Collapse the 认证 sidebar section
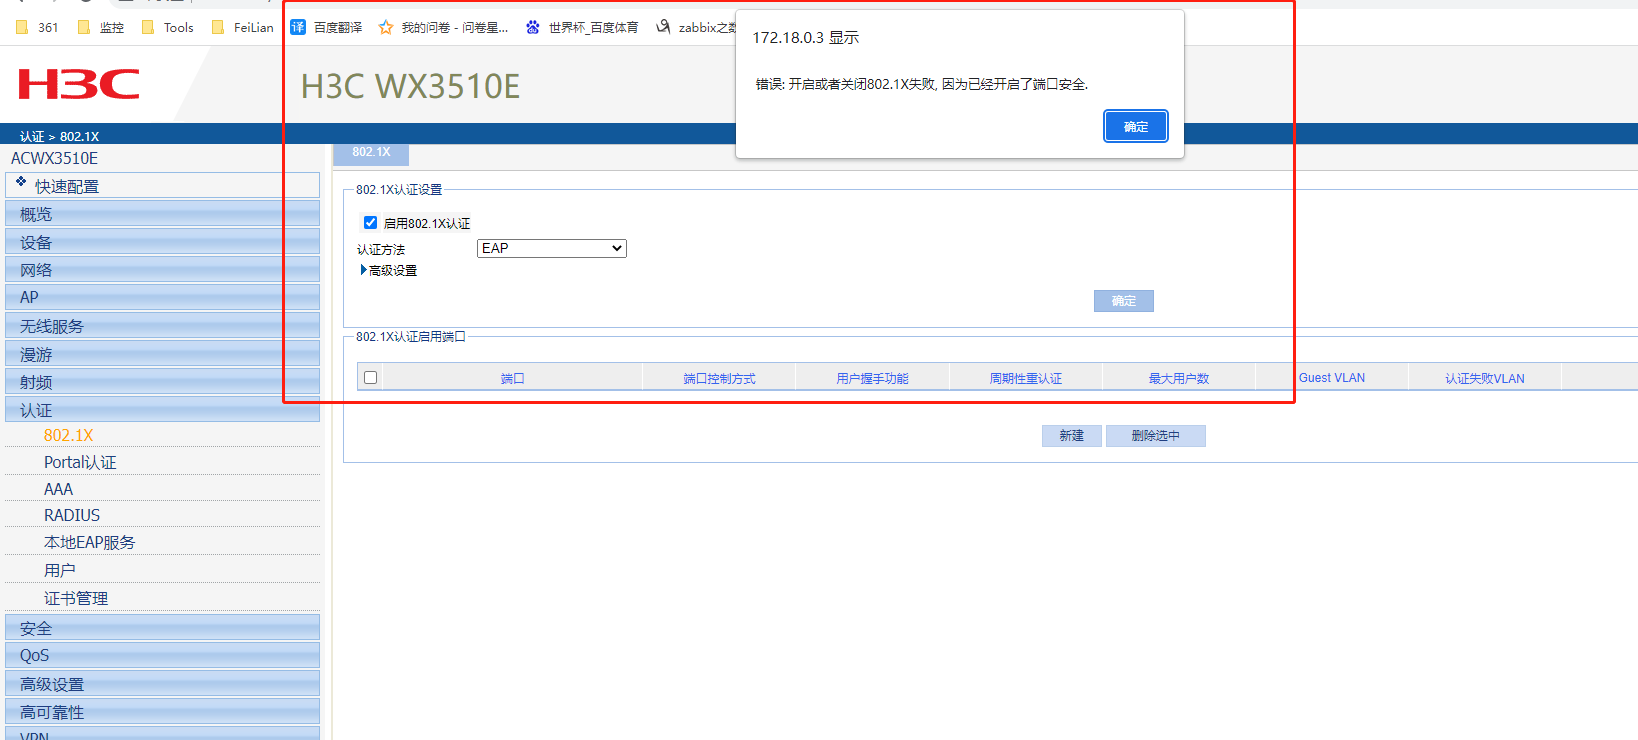 162,409
